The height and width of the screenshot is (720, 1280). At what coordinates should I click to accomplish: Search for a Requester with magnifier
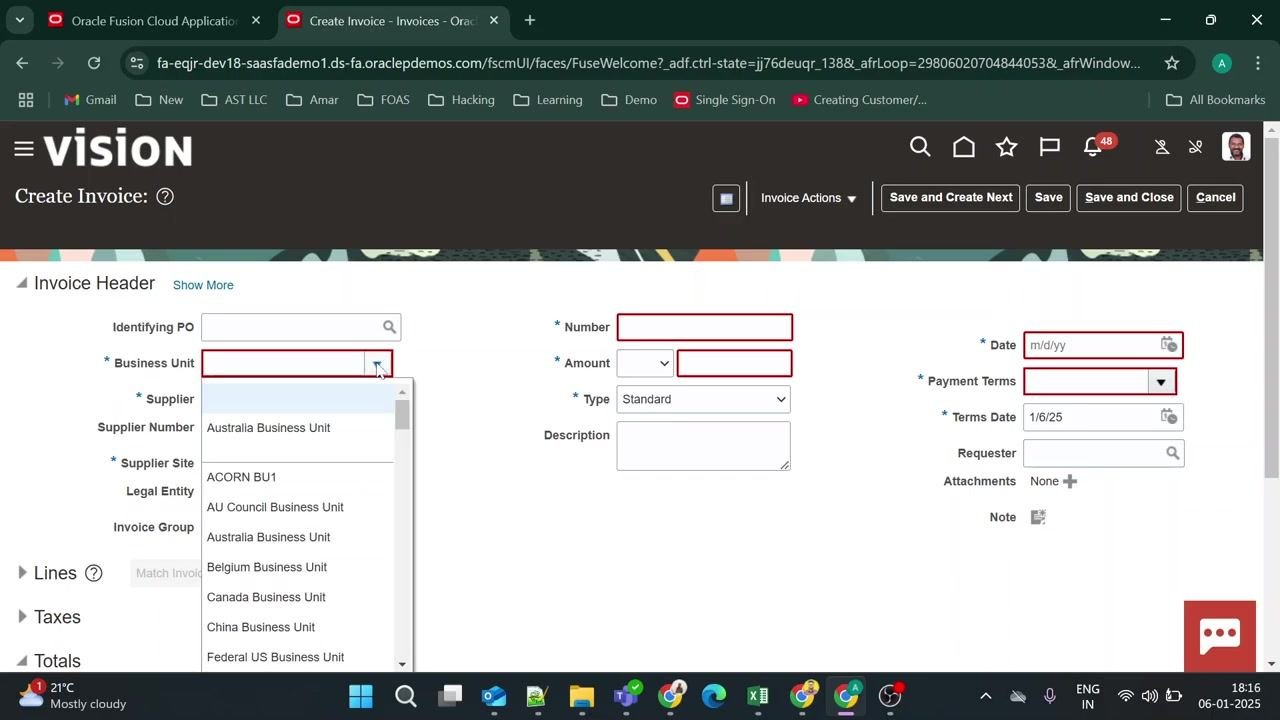click(1172, 453)
